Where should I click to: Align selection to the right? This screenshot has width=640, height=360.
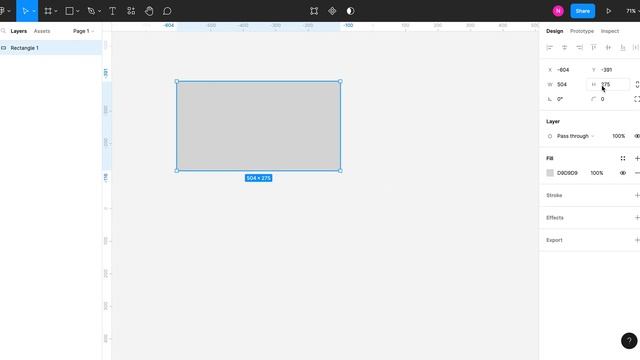pyautogui.click(x=579, y=48)
